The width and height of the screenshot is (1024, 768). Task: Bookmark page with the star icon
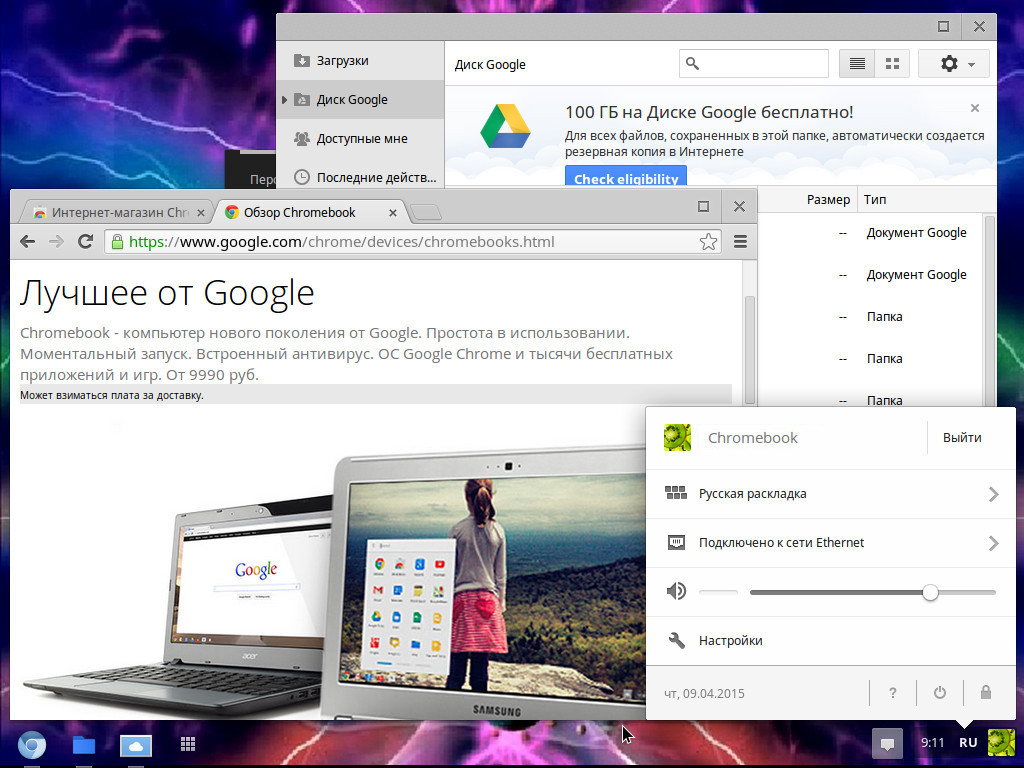click(x=708, y=242)
